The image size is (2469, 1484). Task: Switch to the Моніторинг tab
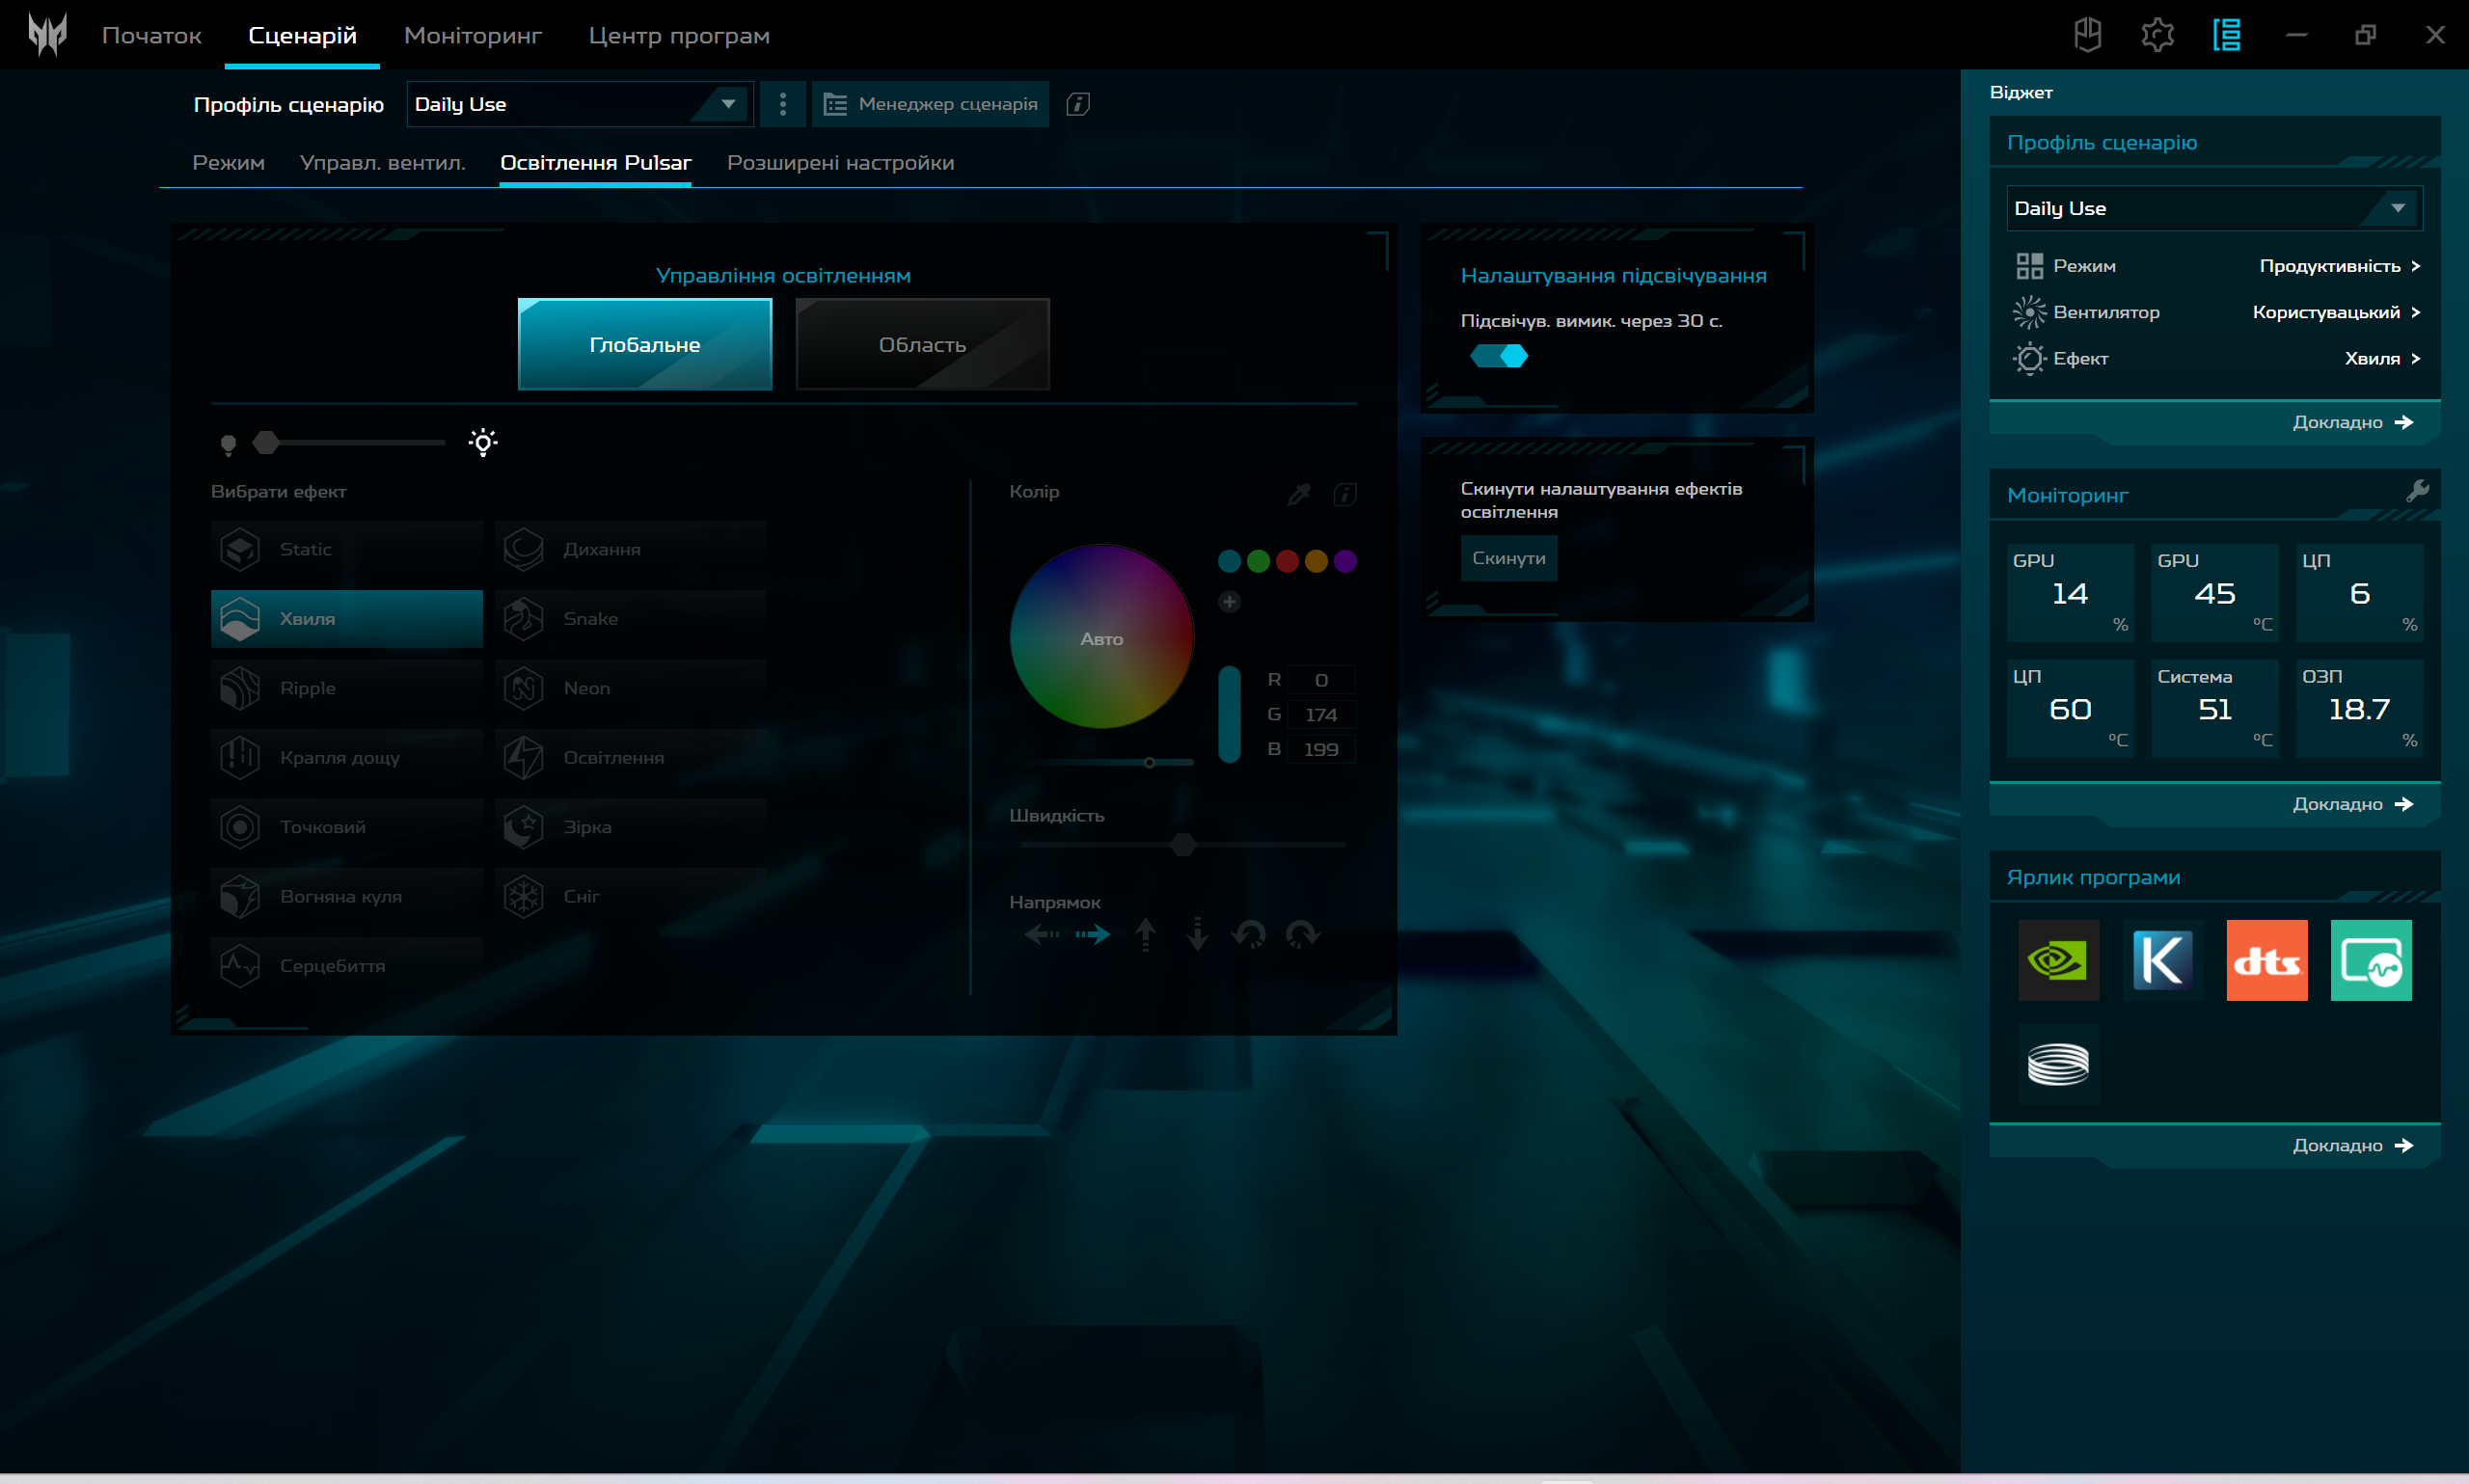click(x=472, y=36)
